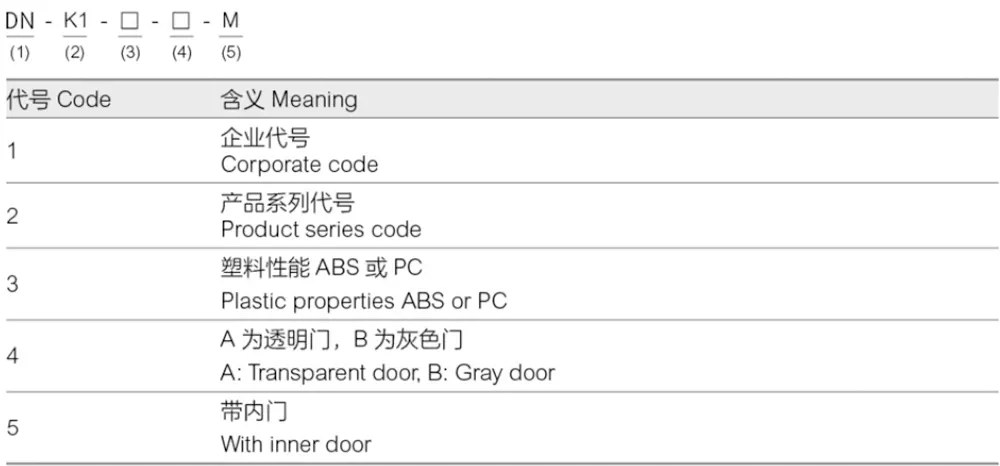Select the "Corporate code" text
This screenshot has height=466, width=1000.
click(x=299, y=165)
